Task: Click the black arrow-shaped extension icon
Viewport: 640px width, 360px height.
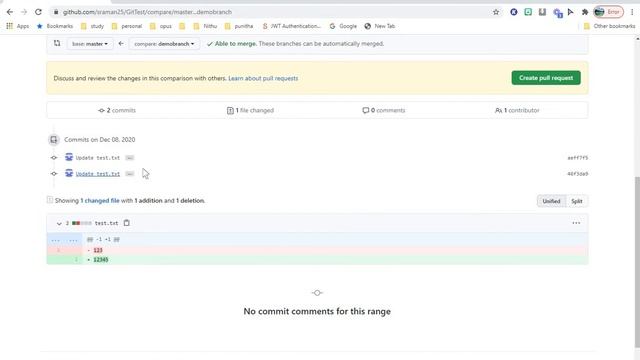Action: click(x=571, y=12)
